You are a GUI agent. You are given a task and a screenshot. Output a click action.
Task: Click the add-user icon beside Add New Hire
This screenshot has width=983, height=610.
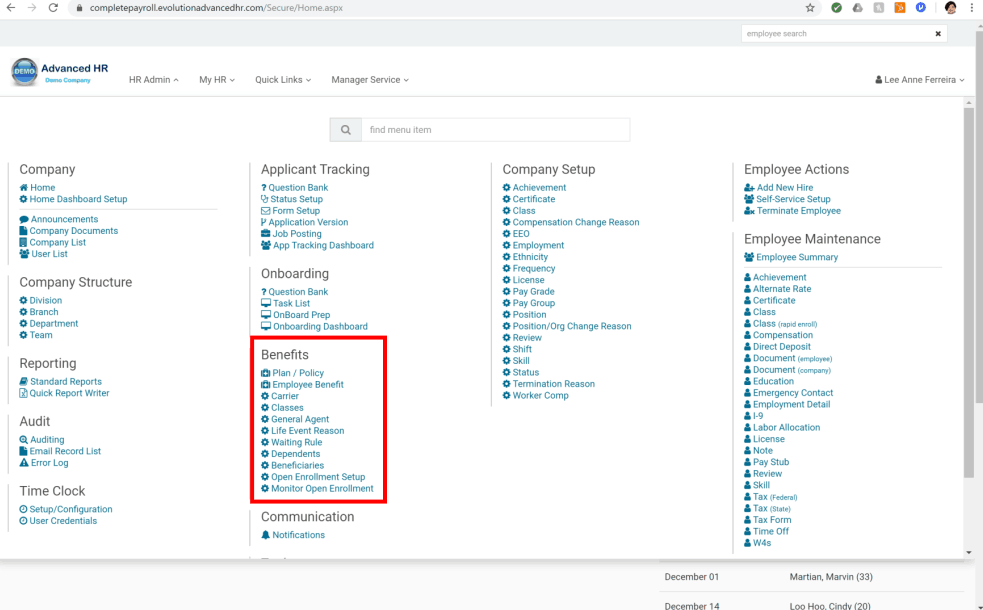[749, 187]
